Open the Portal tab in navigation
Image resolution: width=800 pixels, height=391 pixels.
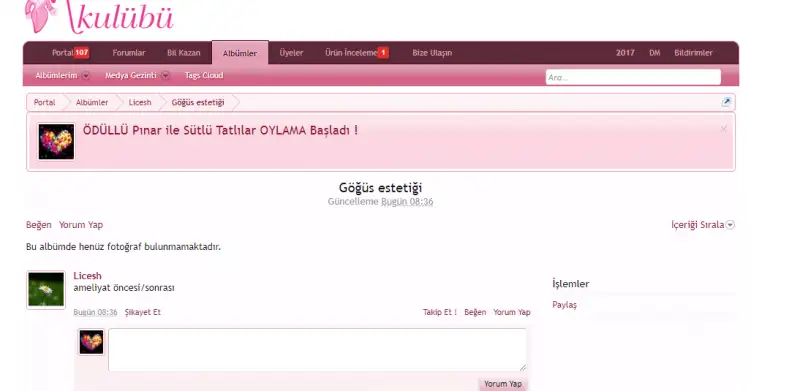[x=63, y=53]
